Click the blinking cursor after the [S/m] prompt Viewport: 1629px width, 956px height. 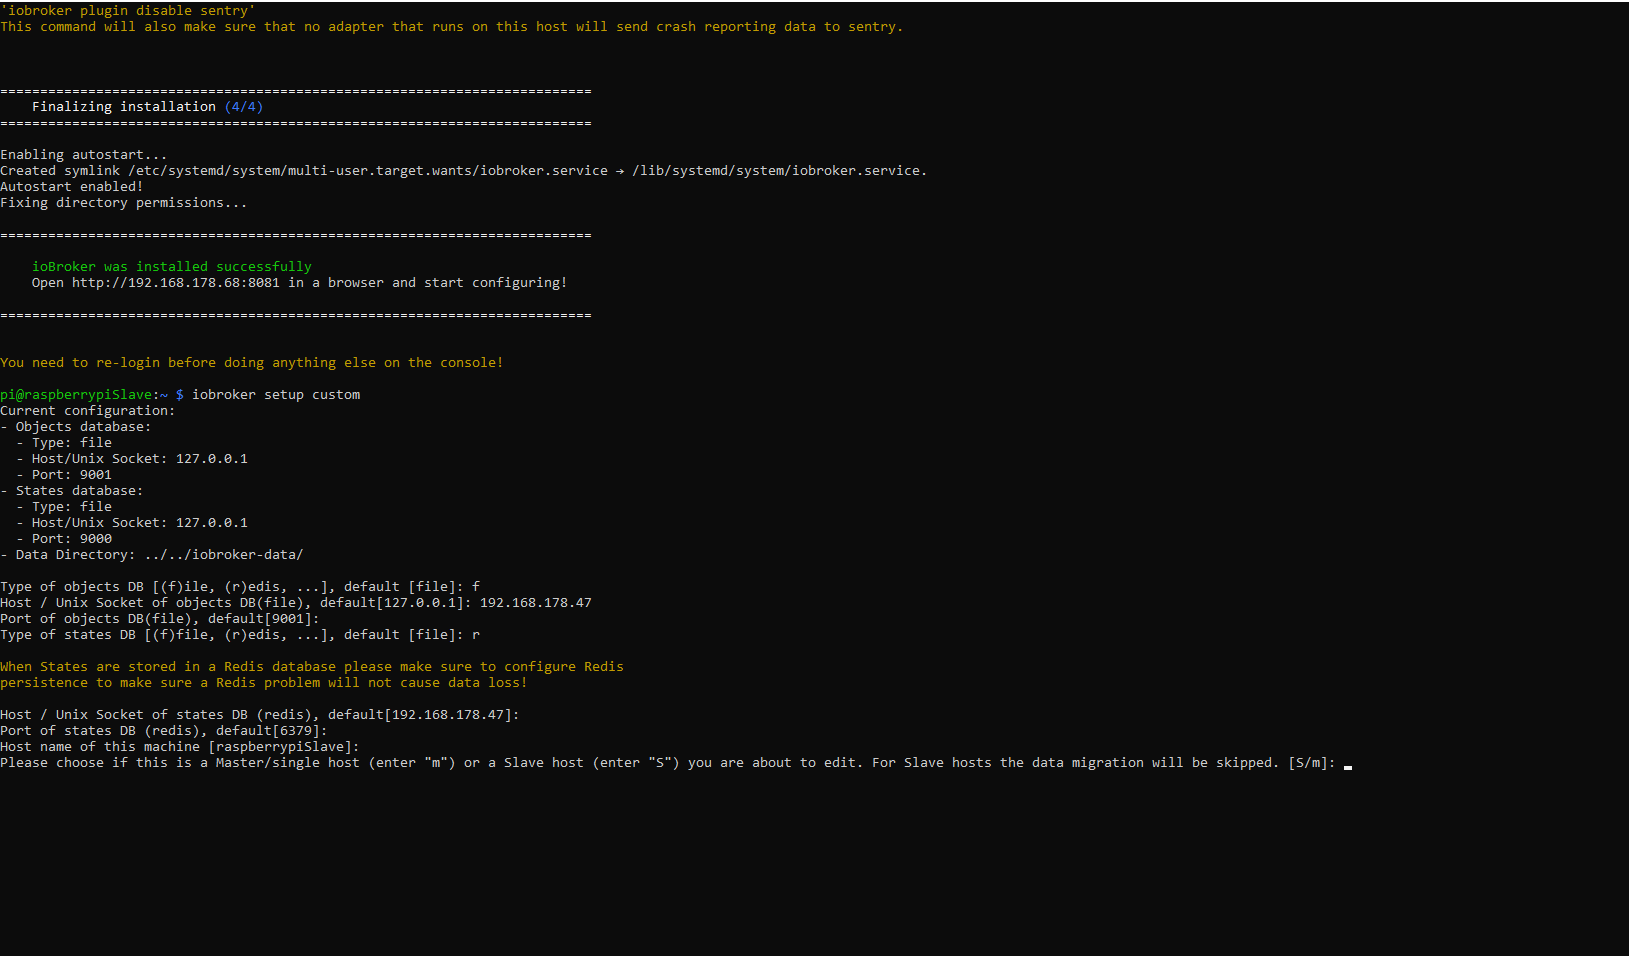pyautogui.click(x=1348, y=765)
